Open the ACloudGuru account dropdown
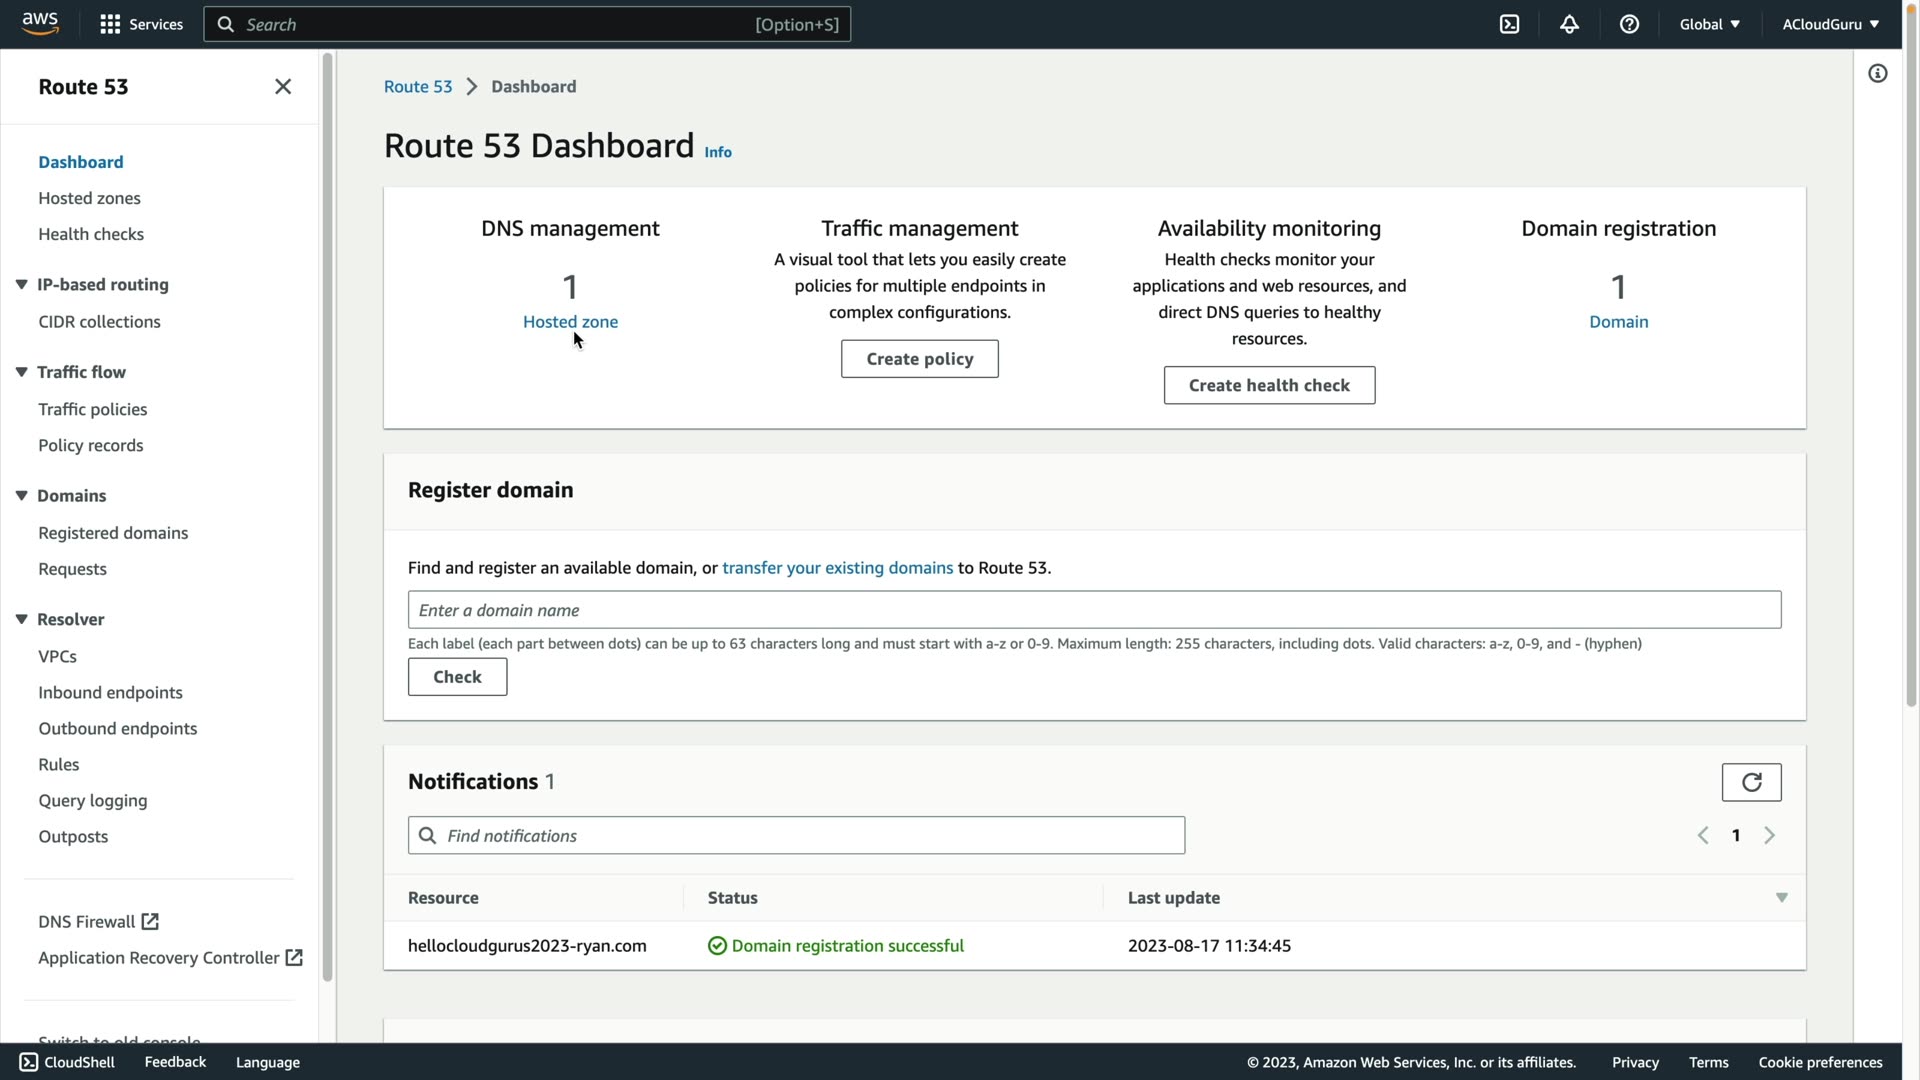The height and width of the screenshot is (1080, 1920). point(1830,24)
